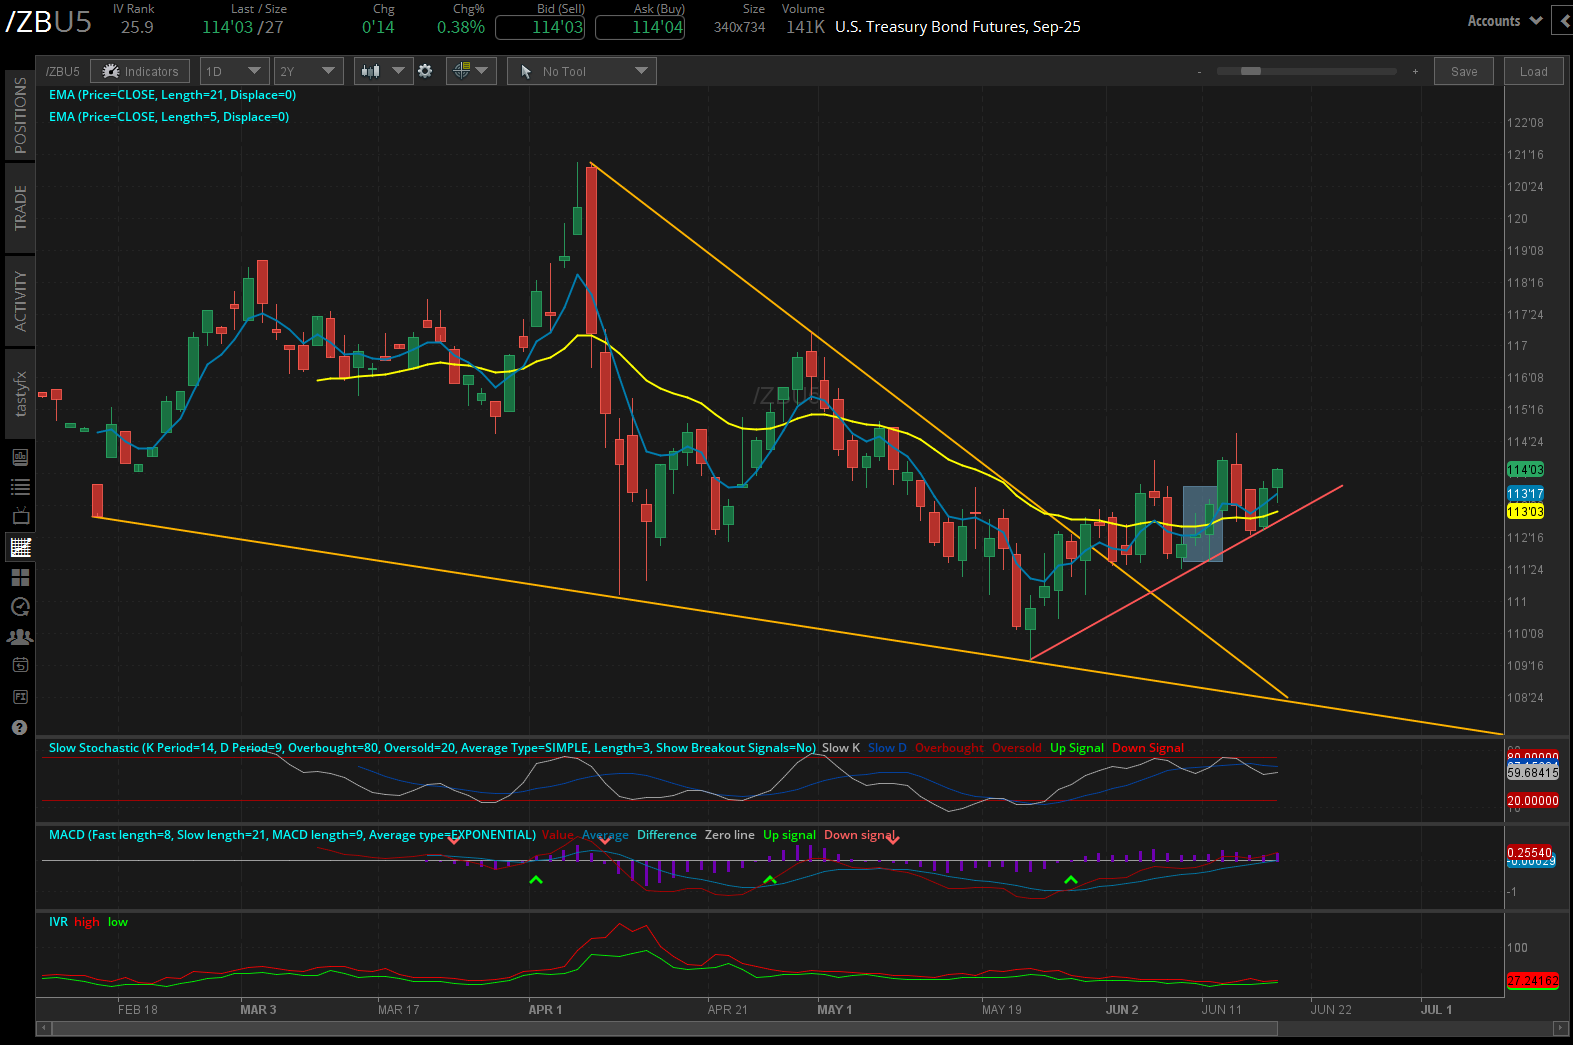Open the ACTIVITY side tab
Screen dimensions: 1573x1045
20,301
